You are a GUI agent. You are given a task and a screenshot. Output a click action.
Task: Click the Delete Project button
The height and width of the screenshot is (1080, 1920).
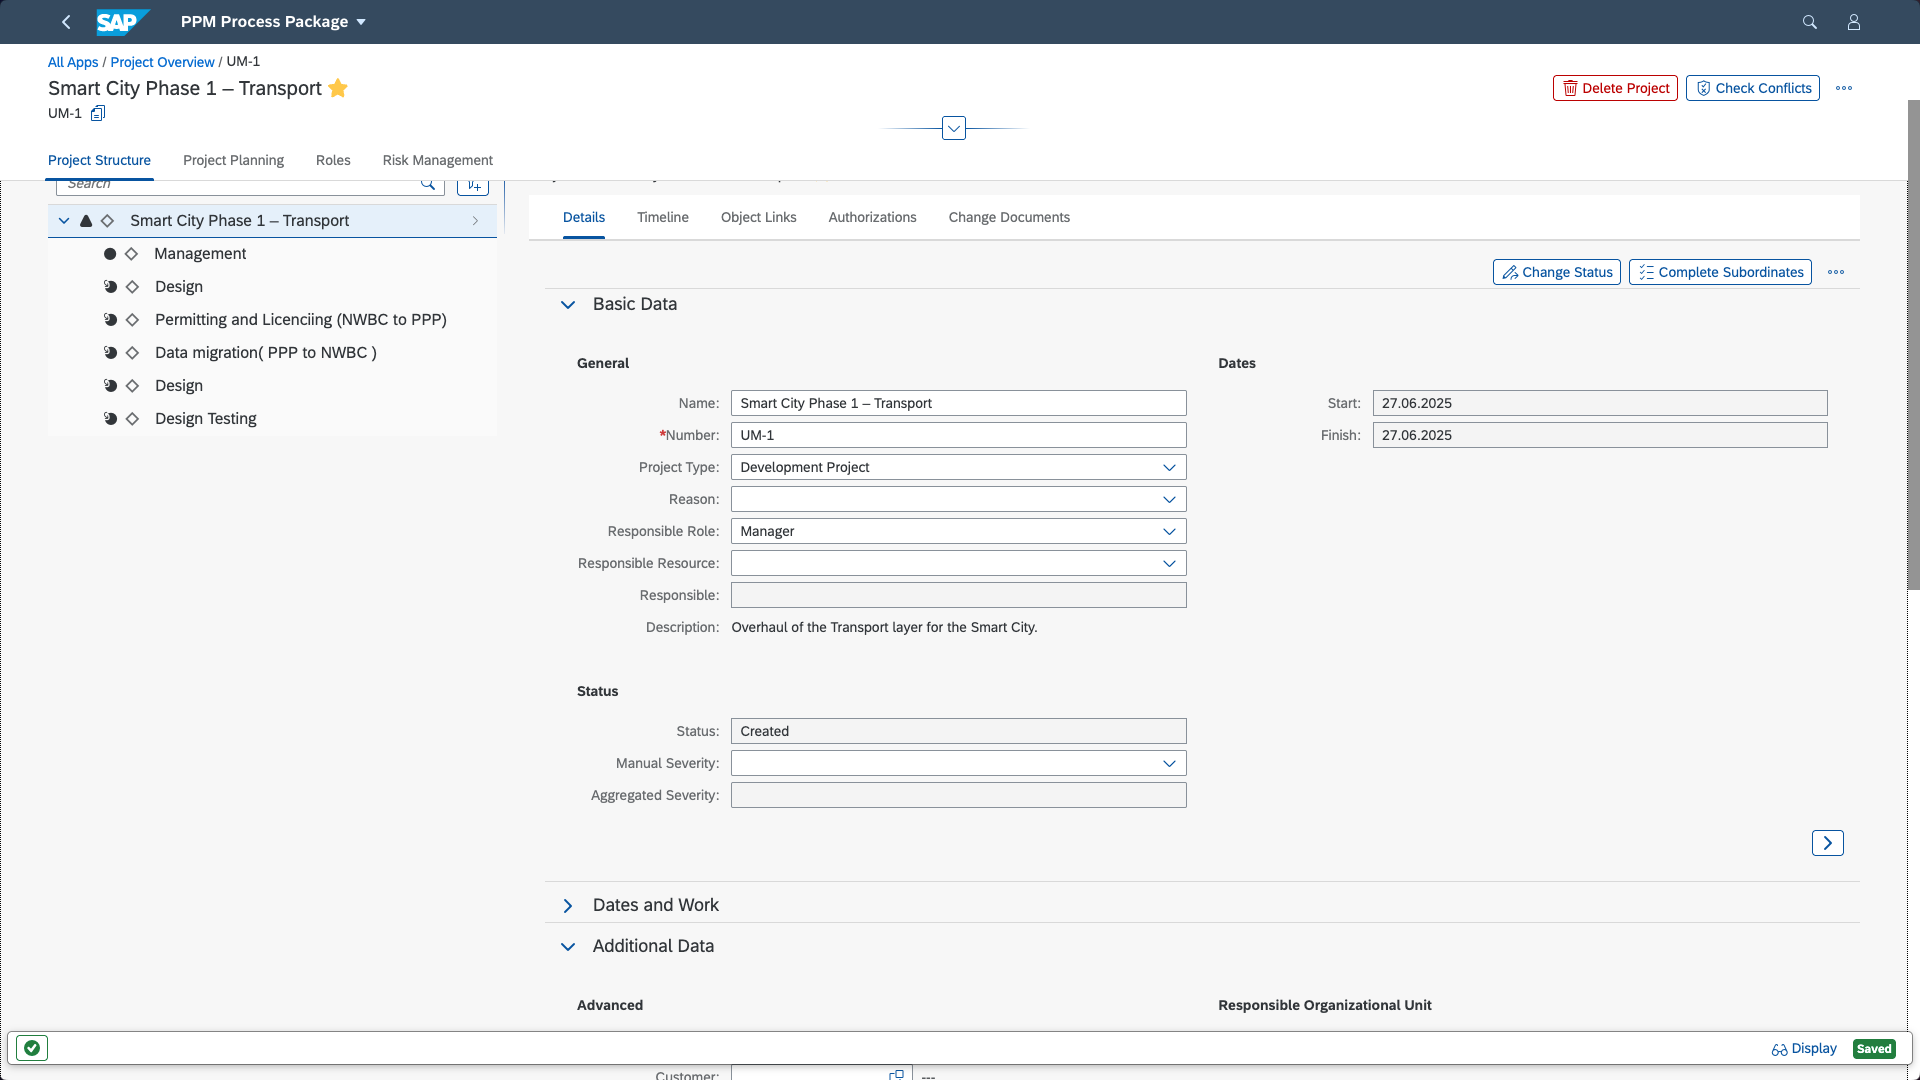click(1615, 88)
